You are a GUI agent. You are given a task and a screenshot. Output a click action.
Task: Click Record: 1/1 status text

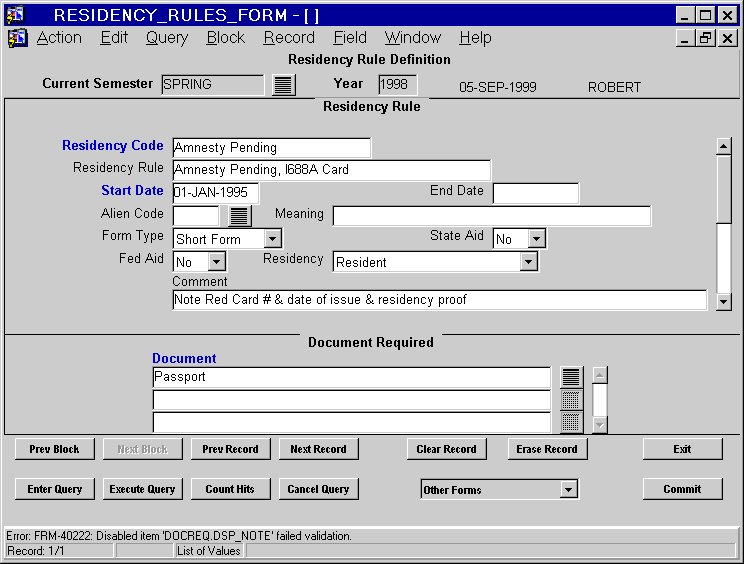coord(35,551)
